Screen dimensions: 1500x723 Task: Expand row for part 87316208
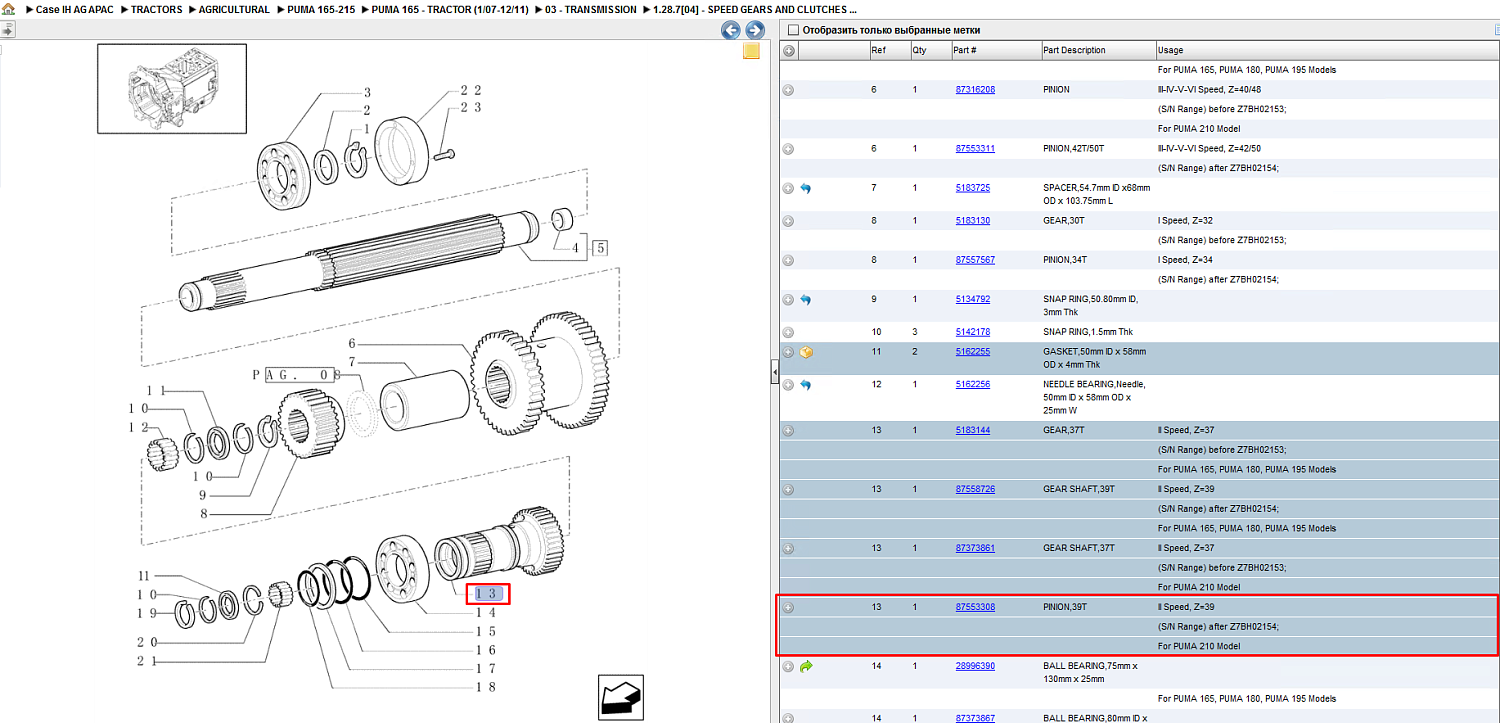[x=788, y=90]
